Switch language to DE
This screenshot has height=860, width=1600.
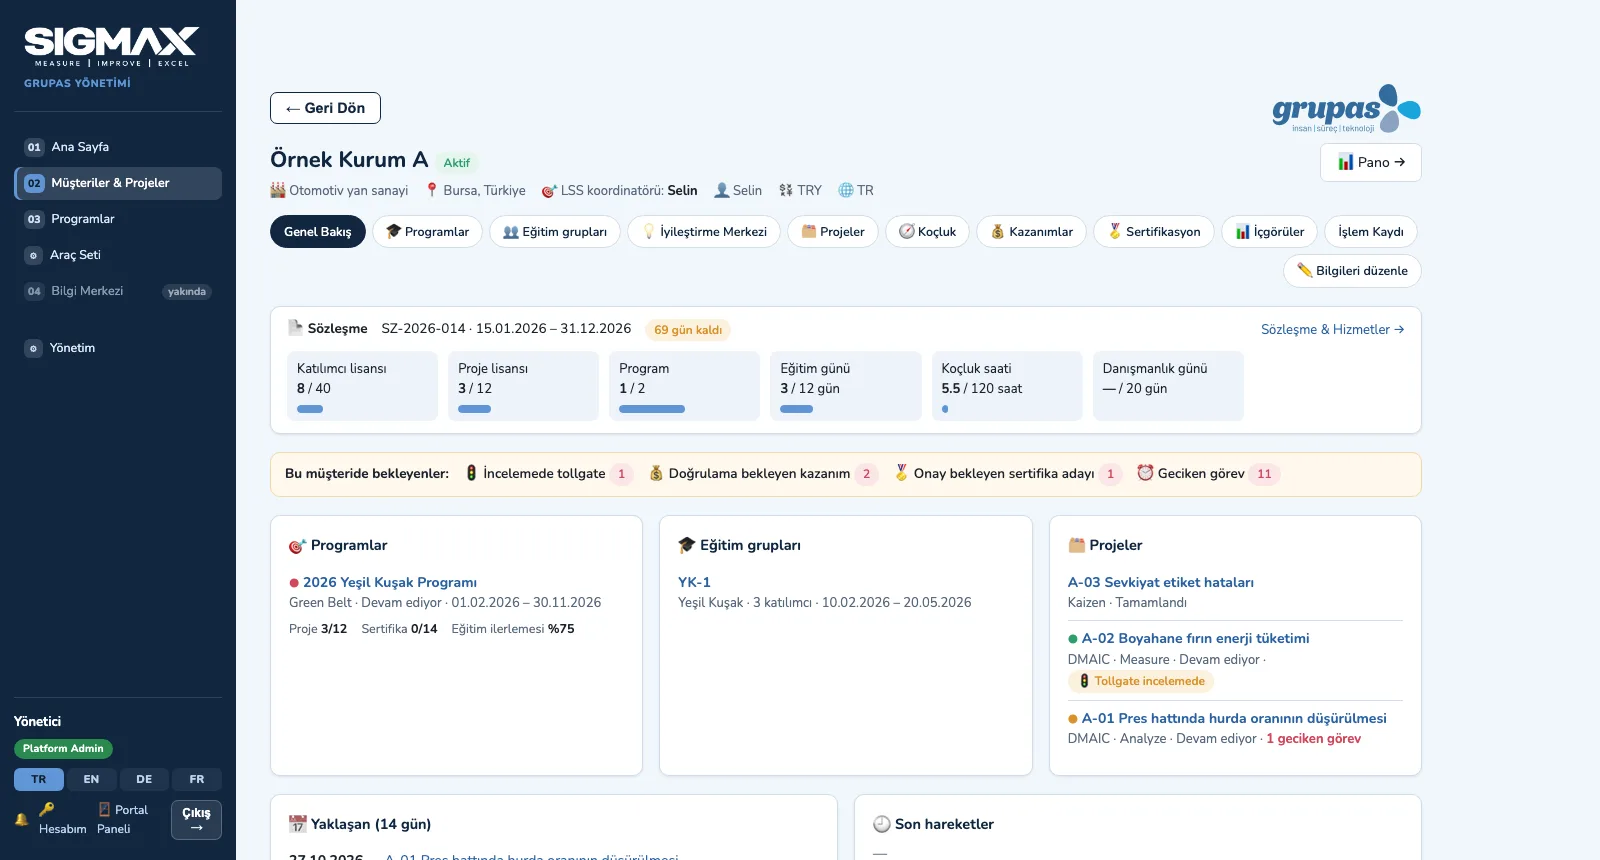144,779
